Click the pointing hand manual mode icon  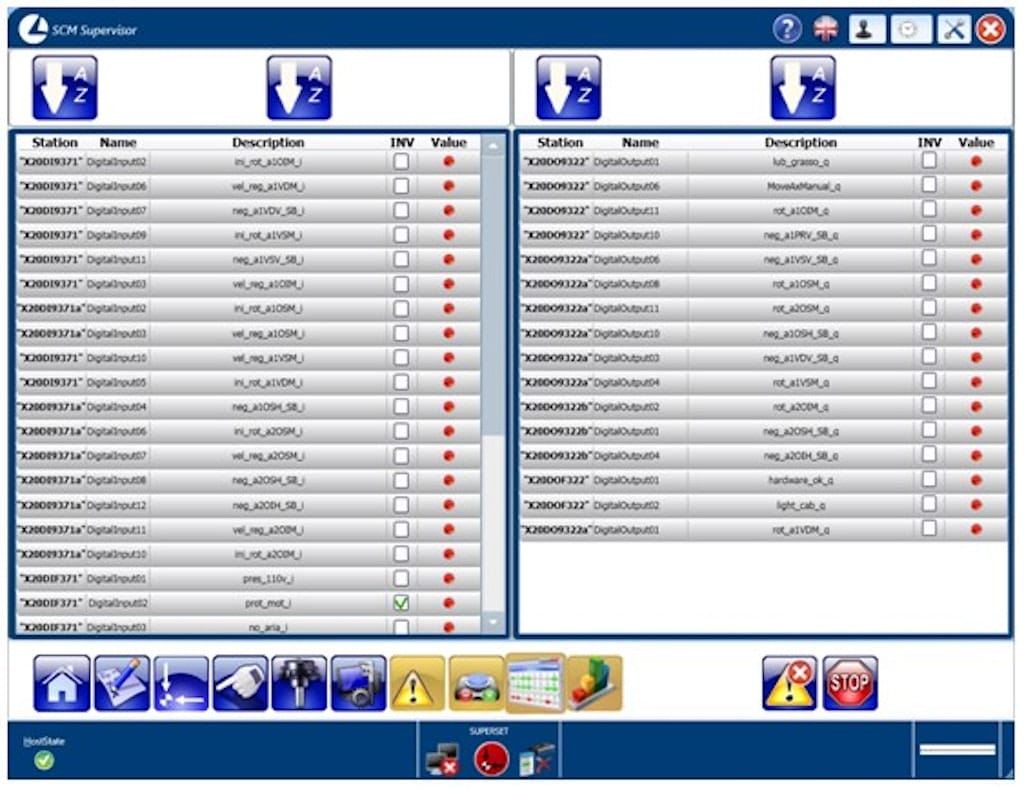pyautogui.click(x=240, y=684)
